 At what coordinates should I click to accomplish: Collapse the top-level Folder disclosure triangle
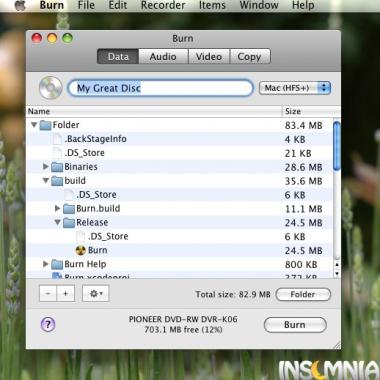34,125
